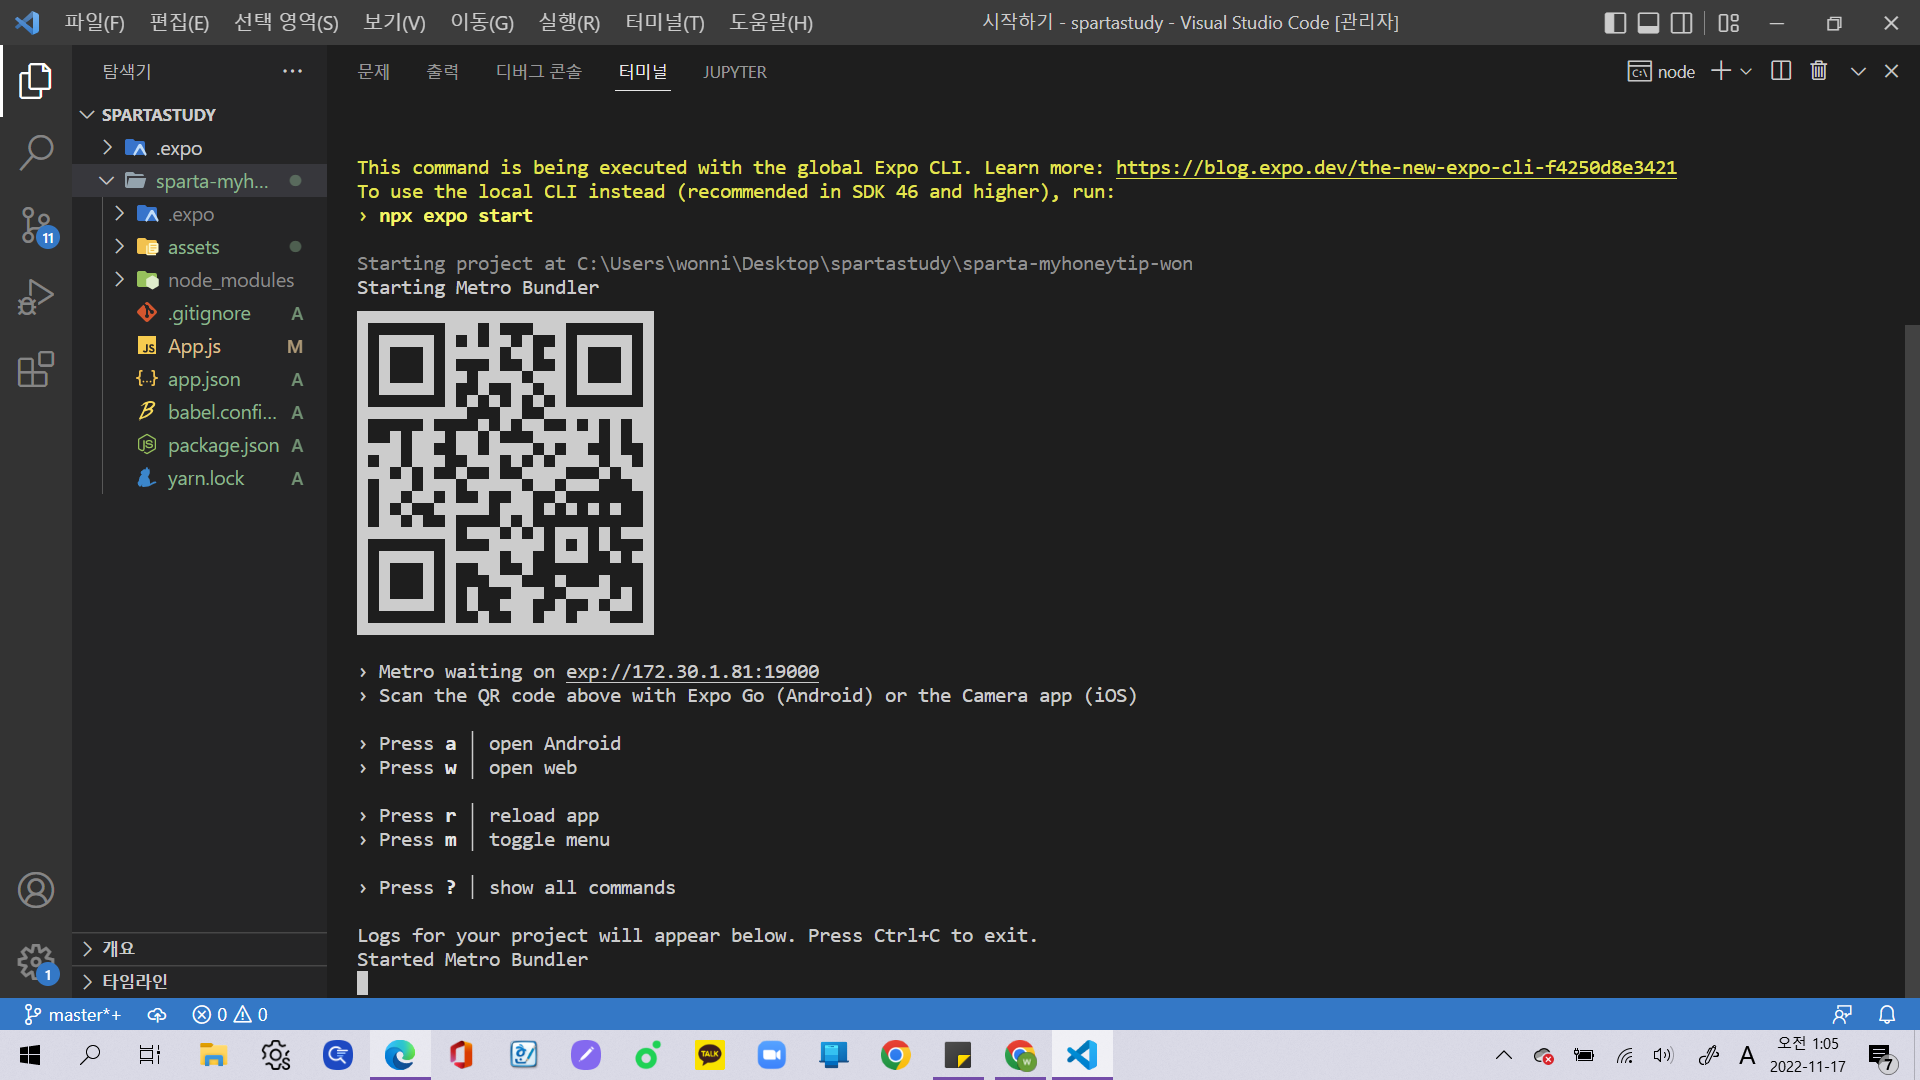The width and height of the screenshot is (1920, 1080).
Task: Select the 터미널 panel tab
Action: tap(643, 72)
